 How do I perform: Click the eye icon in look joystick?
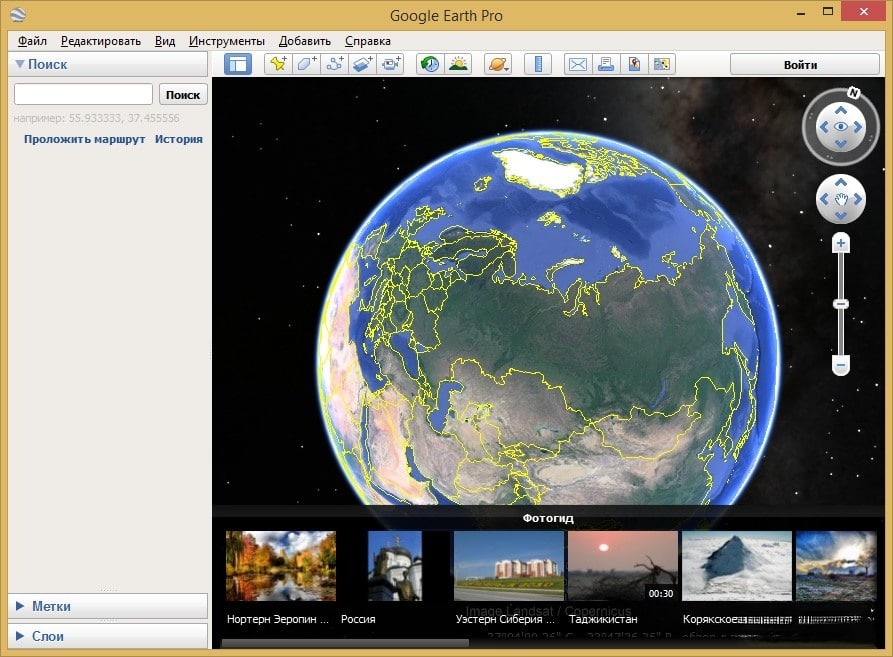point(841,127)
